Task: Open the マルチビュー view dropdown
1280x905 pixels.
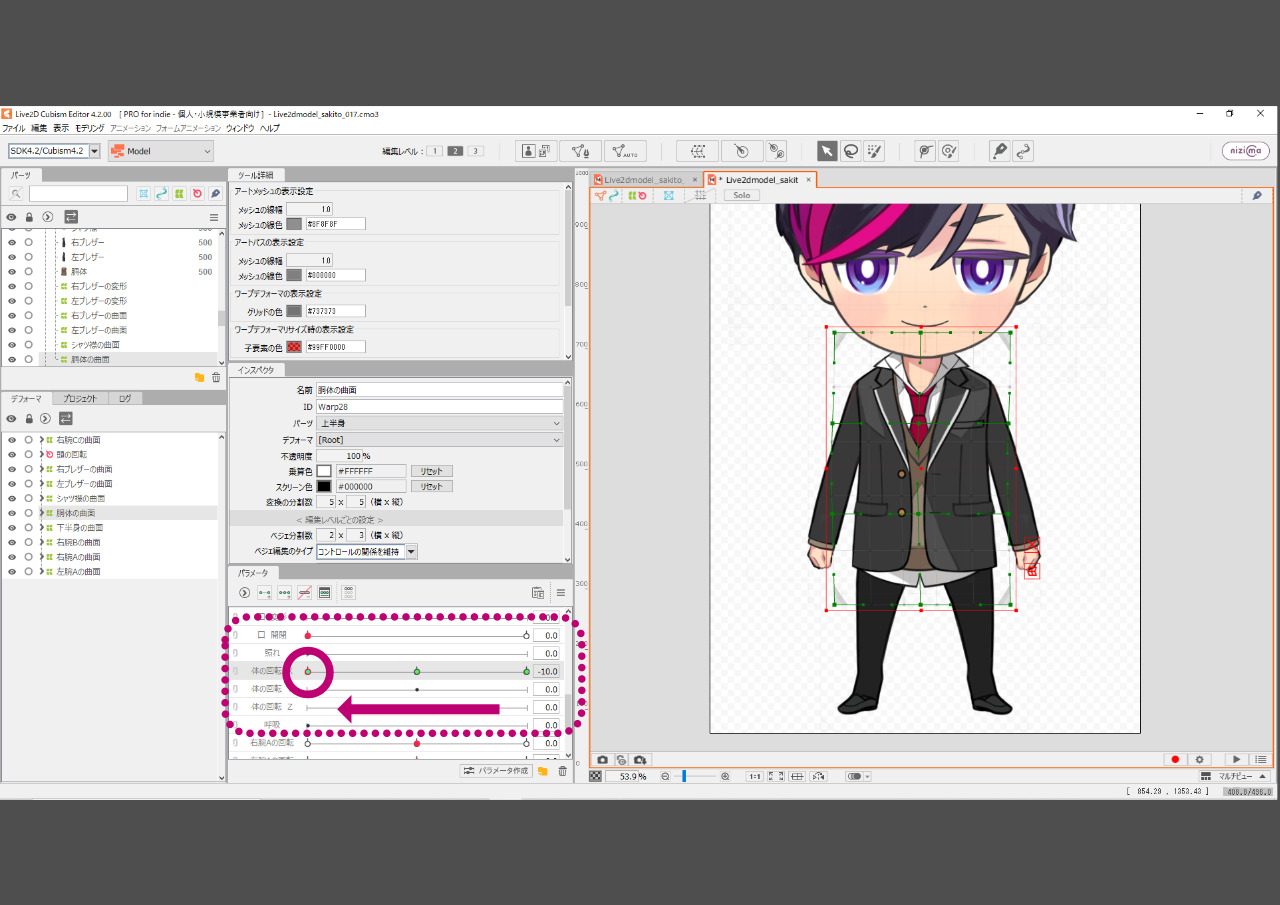Action: [1234, 776]
